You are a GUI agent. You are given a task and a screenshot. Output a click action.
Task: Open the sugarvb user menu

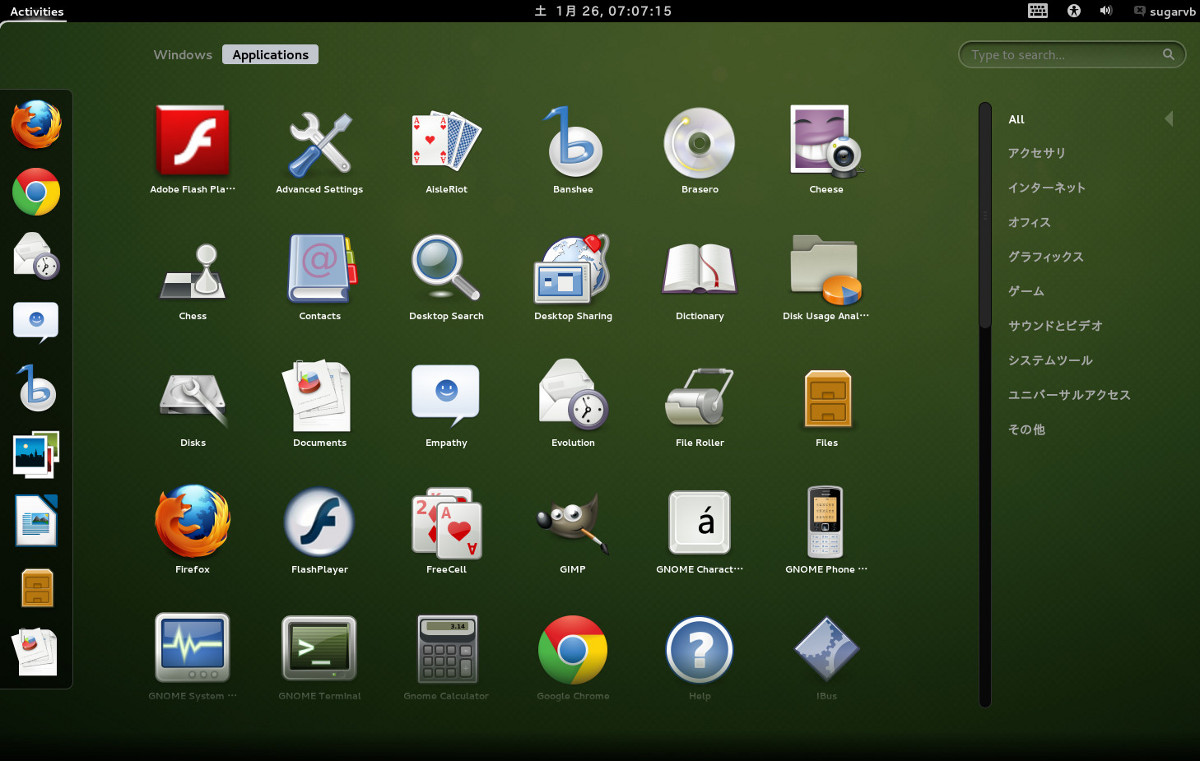pos(1163,11)
